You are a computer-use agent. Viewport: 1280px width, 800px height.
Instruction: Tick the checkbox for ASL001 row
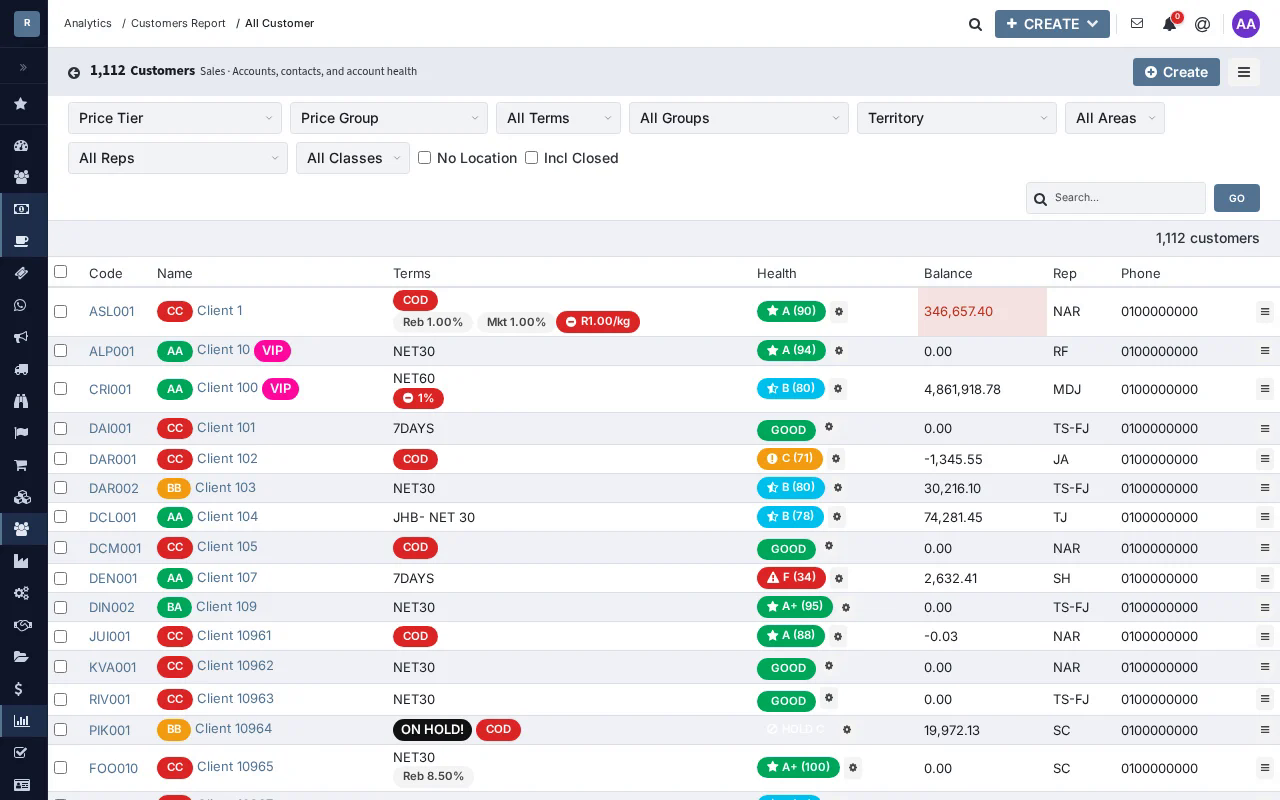pyautogui.click(x=60, y=312)
